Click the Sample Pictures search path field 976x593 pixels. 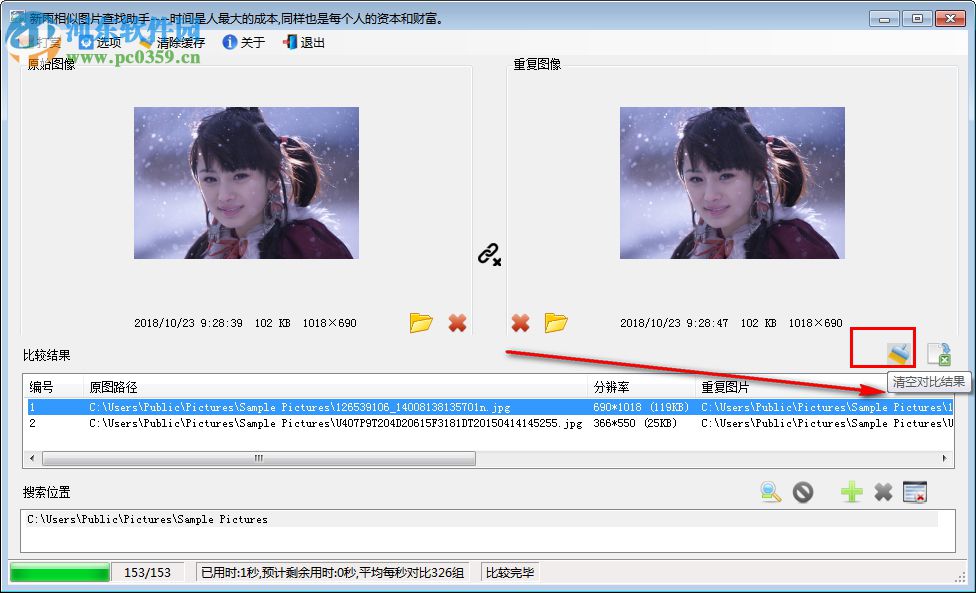150,519
